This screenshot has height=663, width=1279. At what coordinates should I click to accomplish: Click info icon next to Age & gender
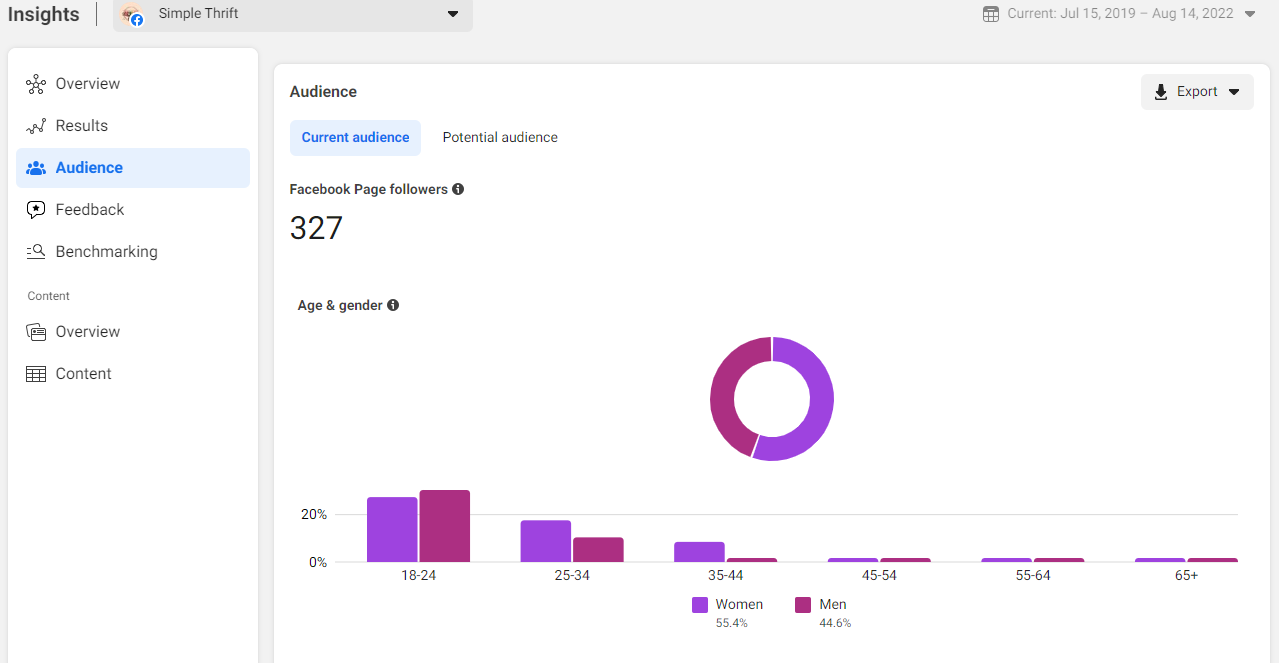(393, 305)
